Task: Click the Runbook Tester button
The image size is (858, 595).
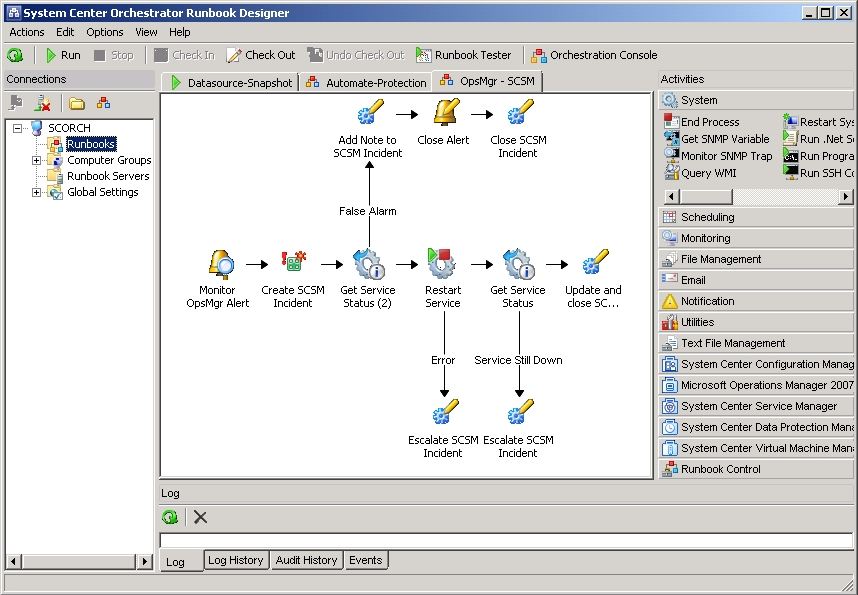Action: [x=464, y=55]
